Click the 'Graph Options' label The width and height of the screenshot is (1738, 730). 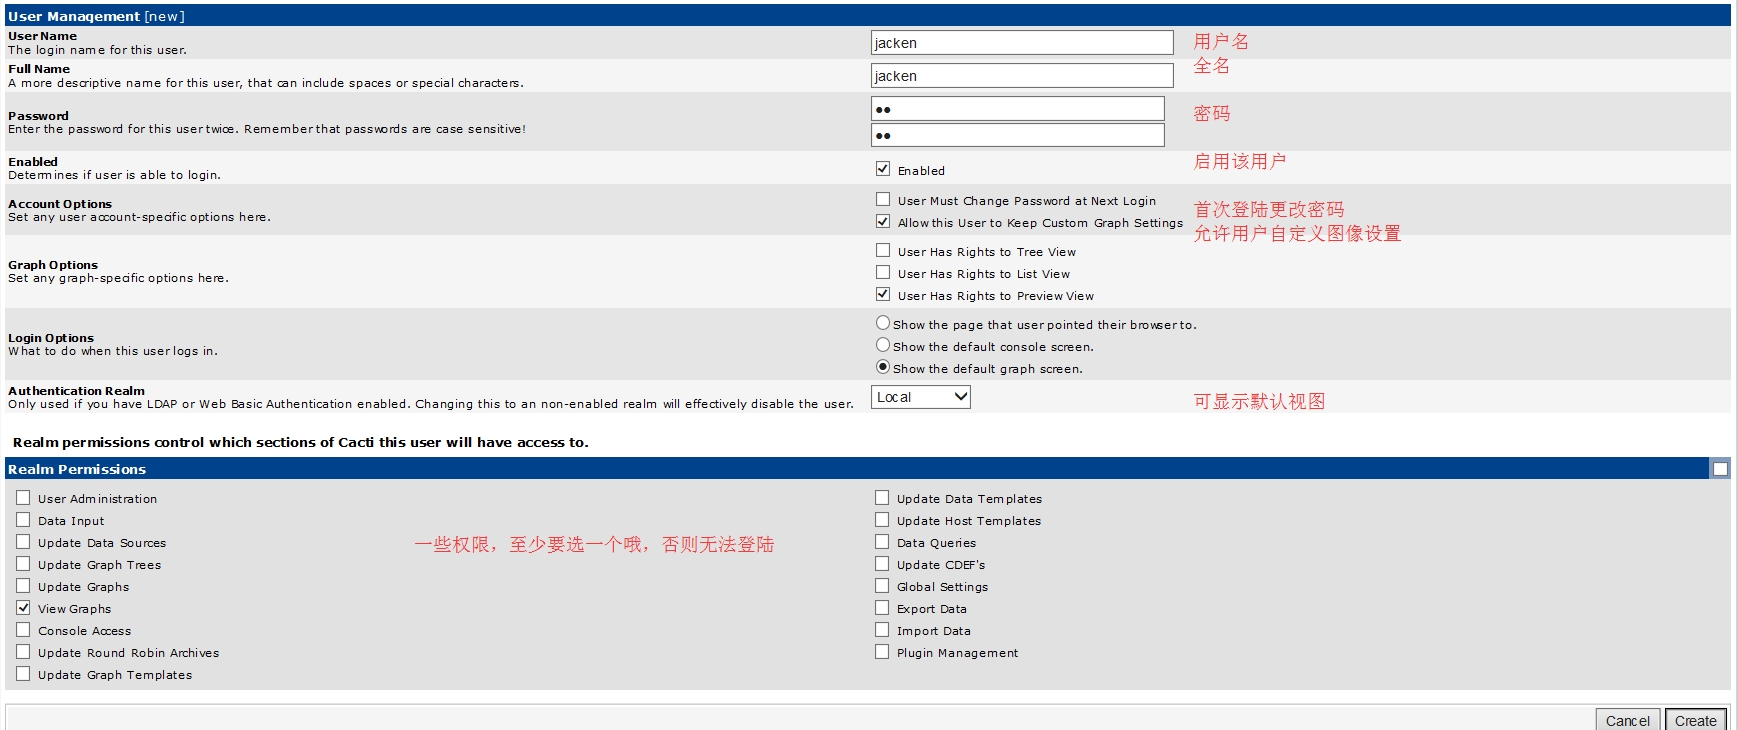pos(53,265)
